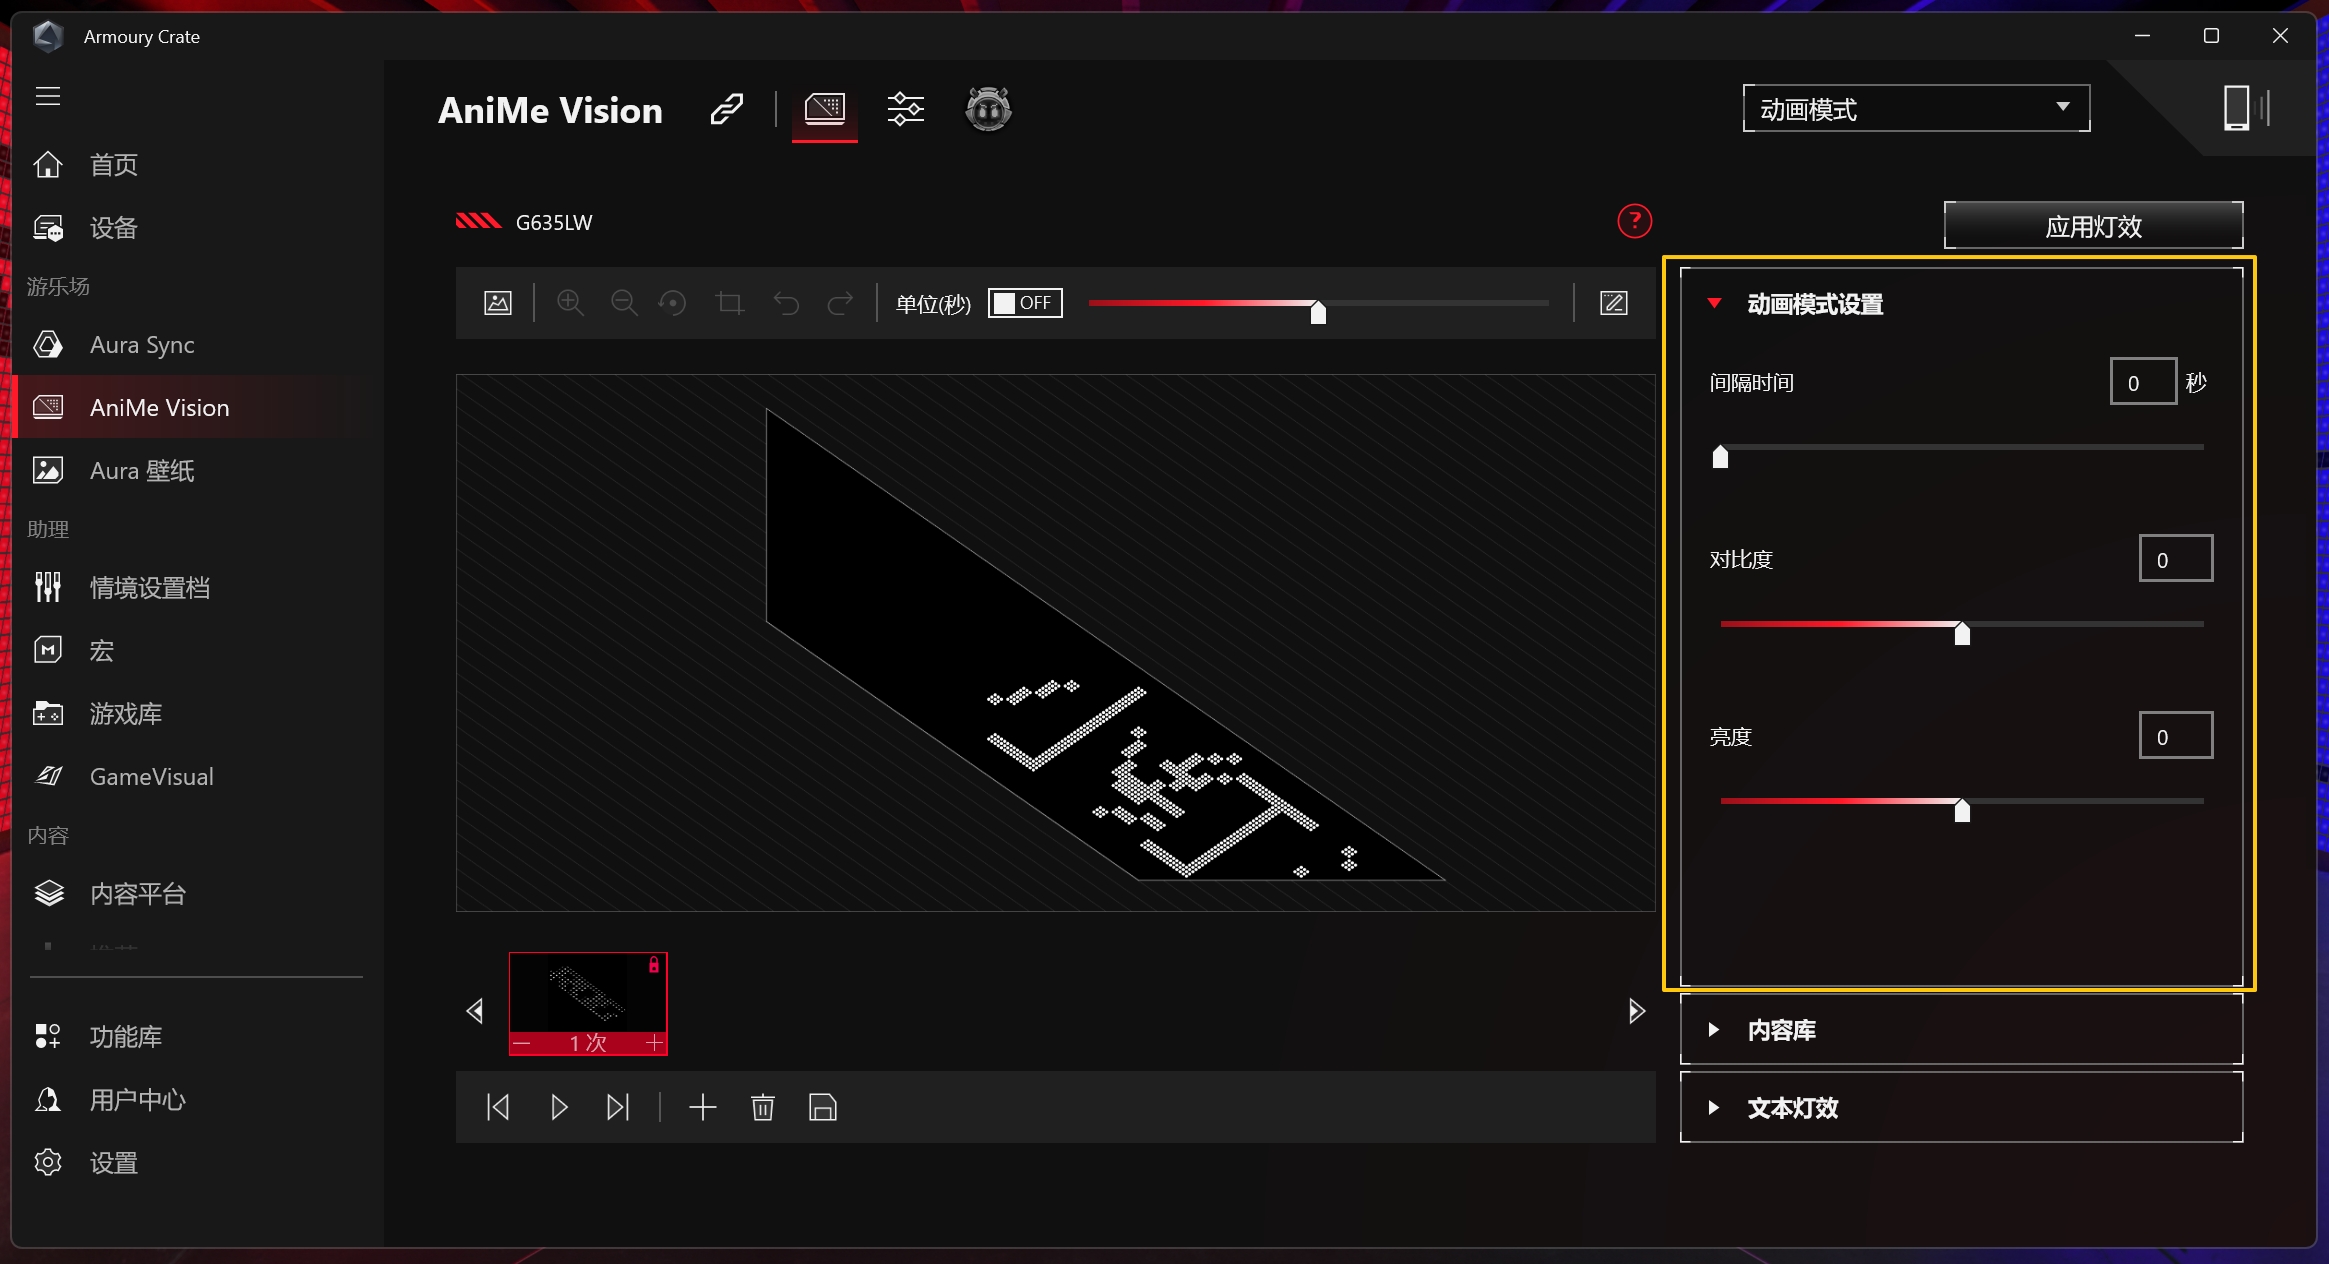Screen dimensions: 2329x1264
Task: Click the red timeline duration slider handle
Action: tap(1318, 312)
